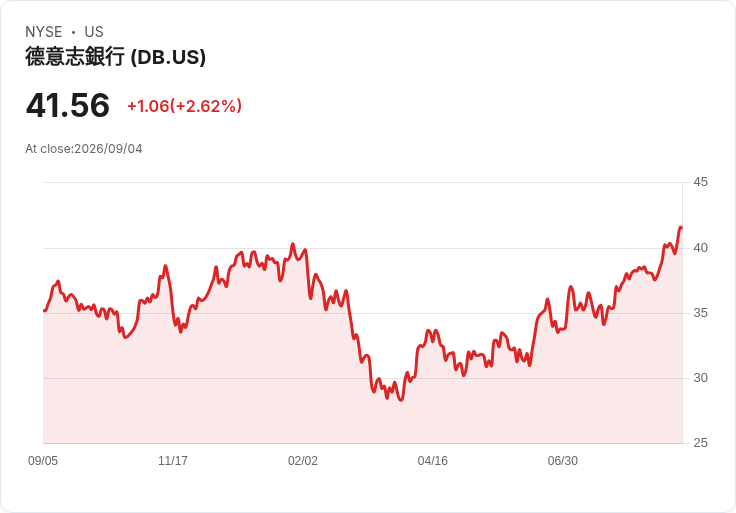Image resolution: width=736 pixels, height=513 pixels.
Task: Click the 11/17 date label on x-axis
Action: 173,461
